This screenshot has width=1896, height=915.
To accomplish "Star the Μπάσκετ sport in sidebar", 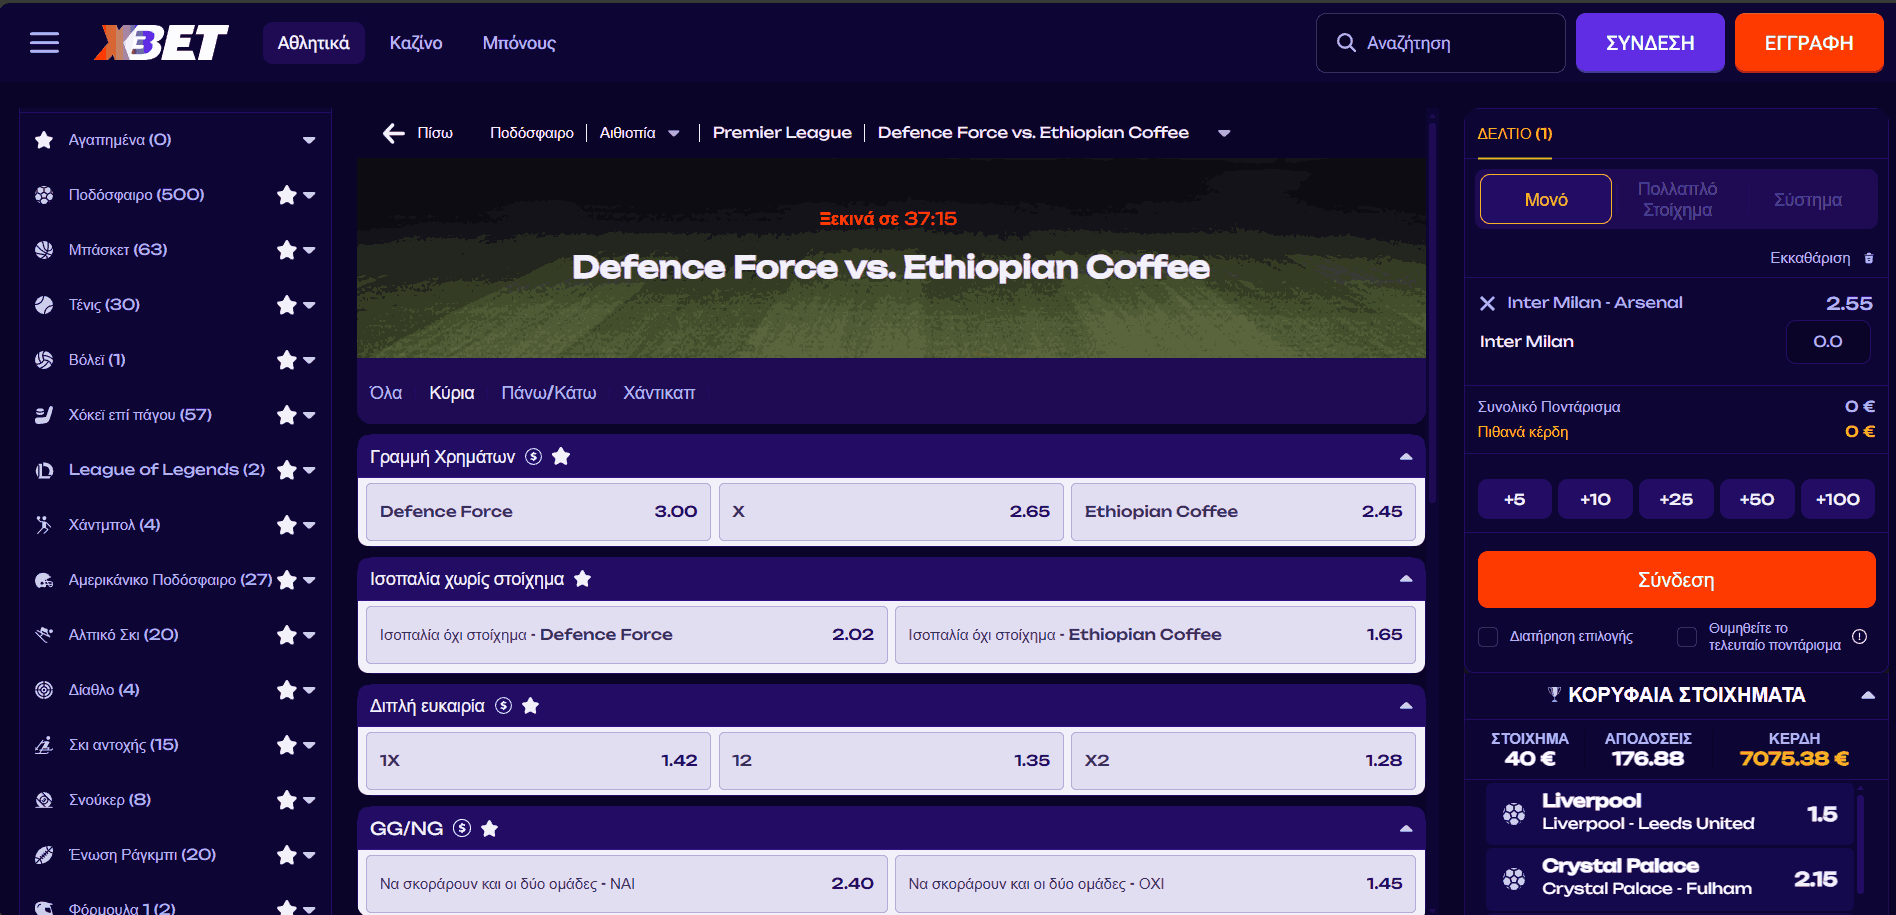I will (x=287, y=250).
